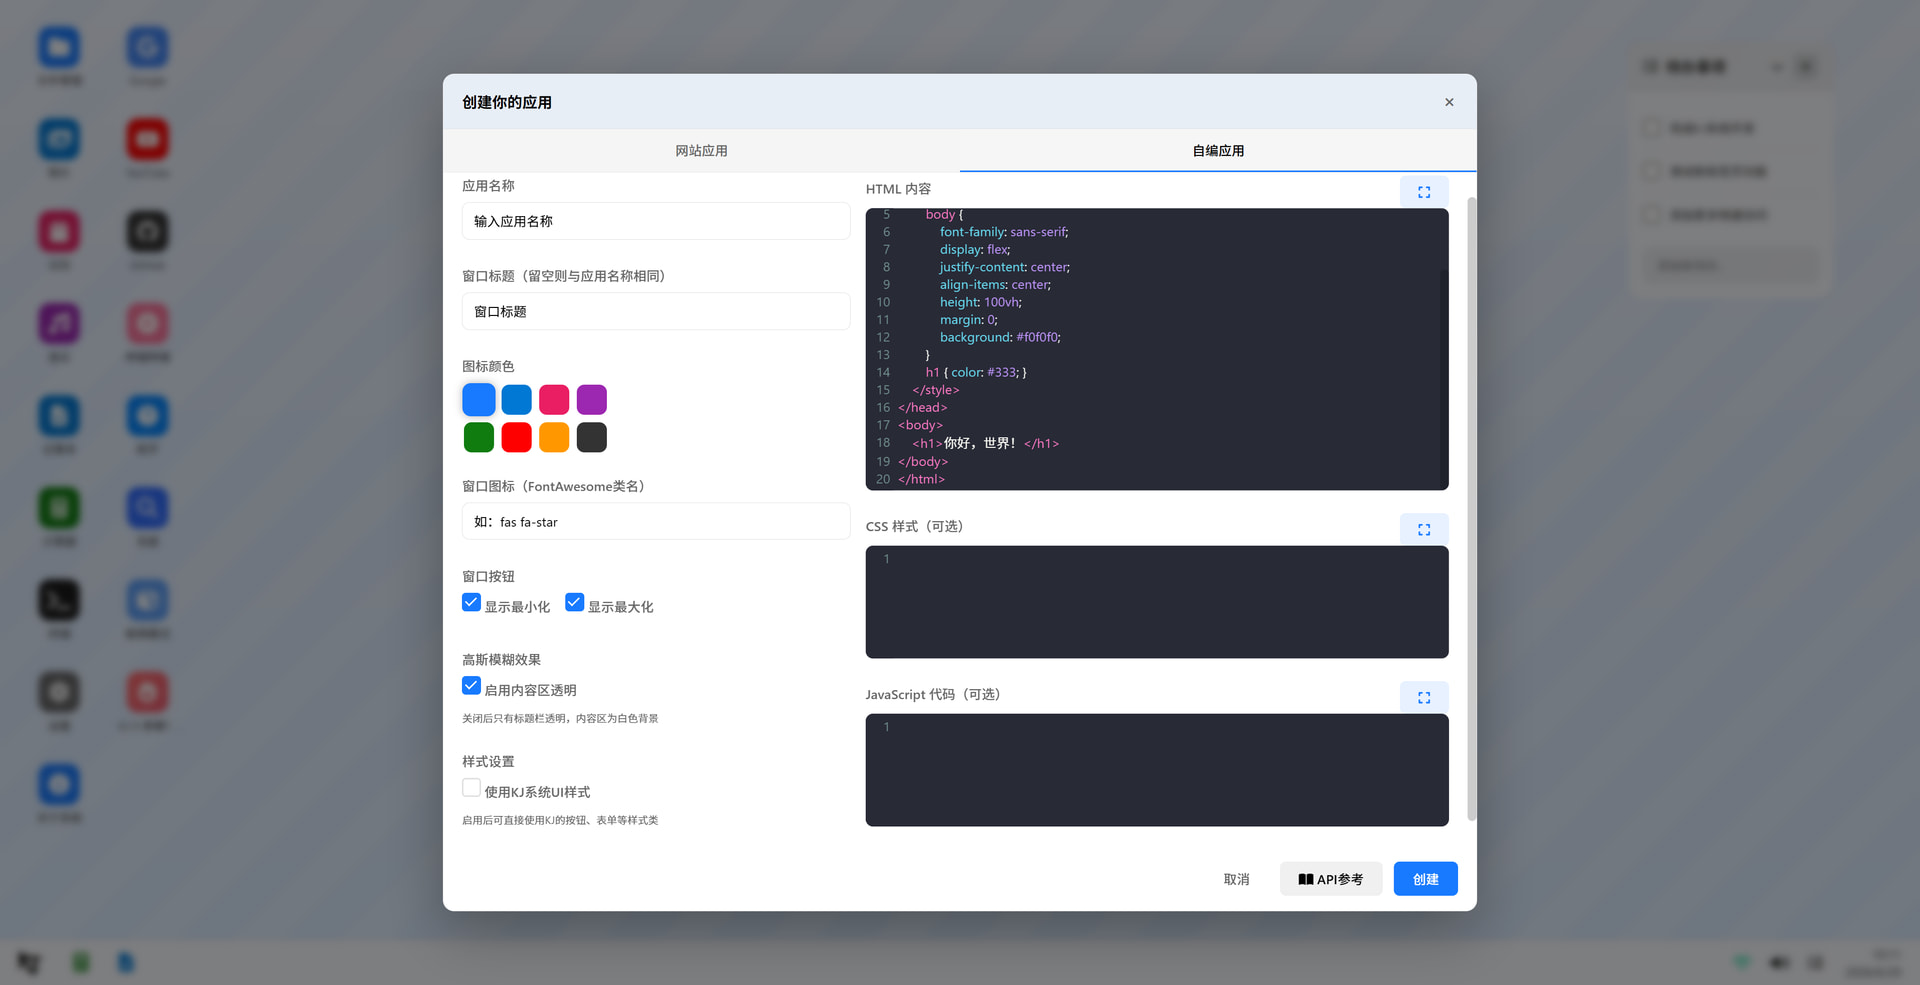Click the book icon in API参考 button
Image resolution: width=1920 pixels, height=985 pixels.
1306,879
